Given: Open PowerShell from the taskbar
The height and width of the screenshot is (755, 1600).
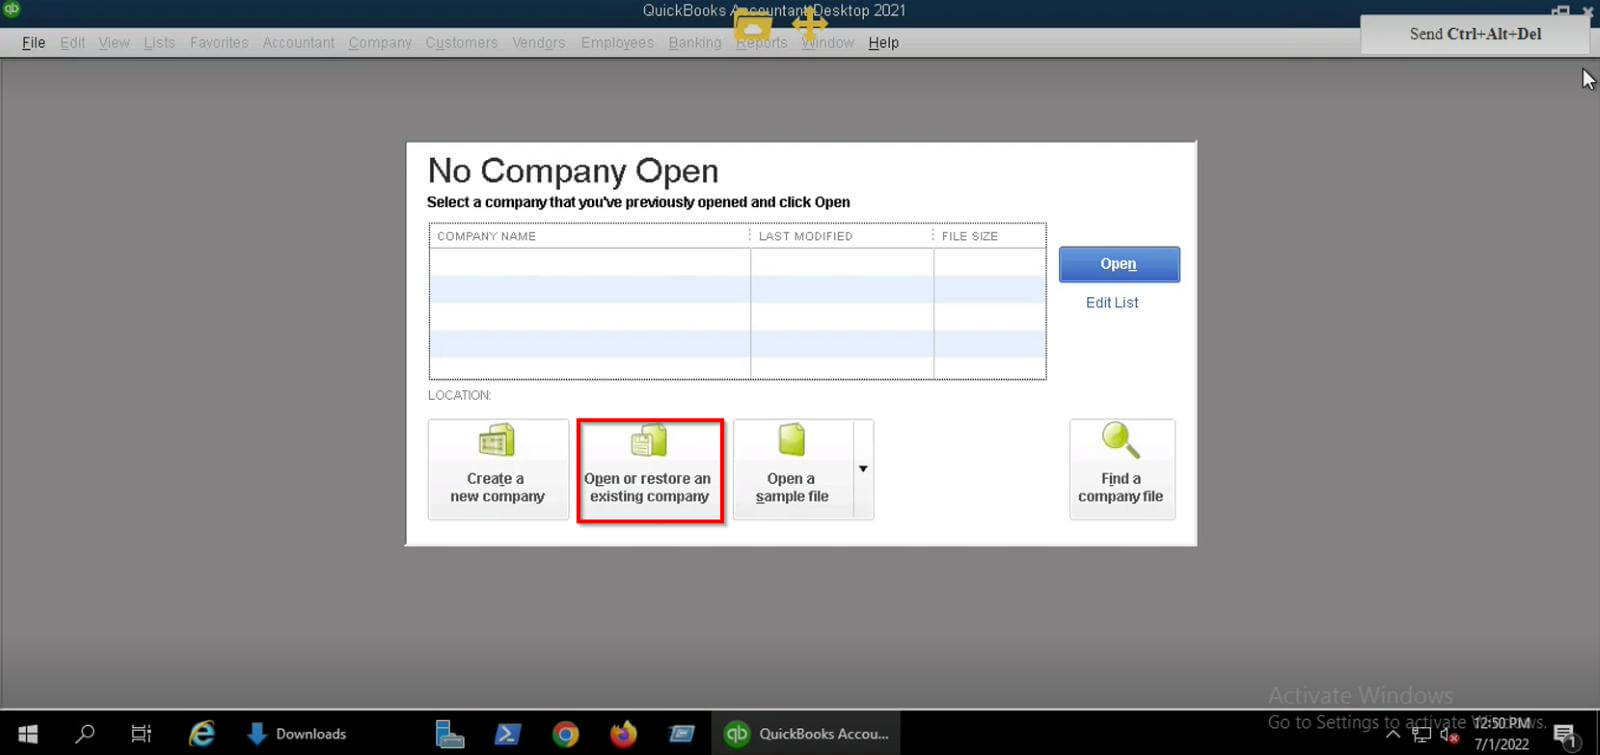Looking at the screenshot, I should 507,734.
